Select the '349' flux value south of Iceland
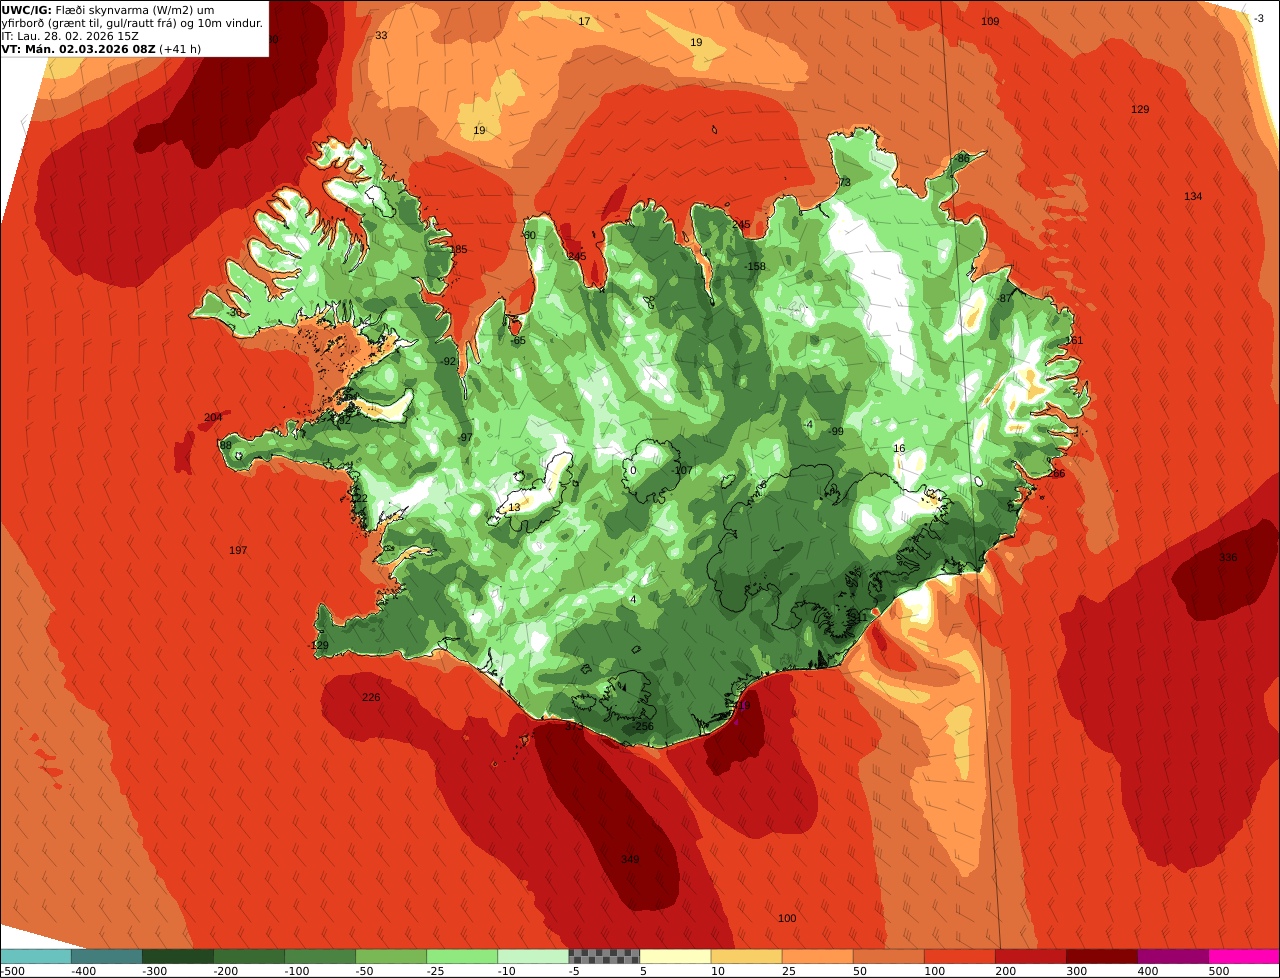This screenshot has width=1280, height=978. (x=630, y=859)
